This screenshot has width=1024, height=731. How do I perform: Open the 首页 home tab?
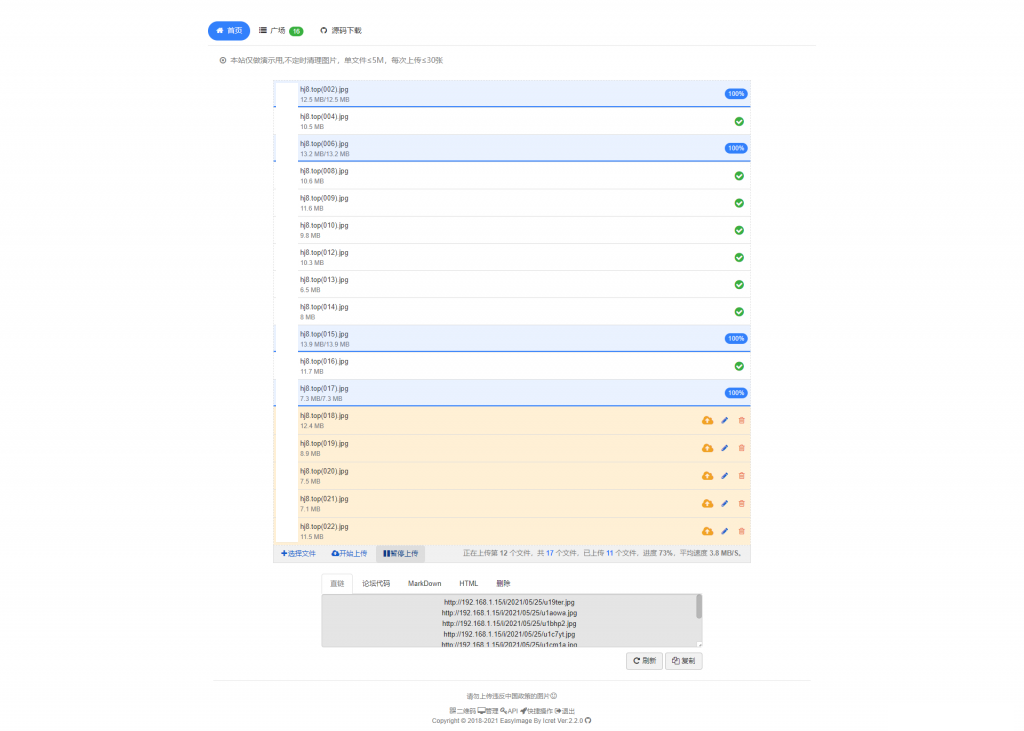pyautogui.click(x=229, y=31)
